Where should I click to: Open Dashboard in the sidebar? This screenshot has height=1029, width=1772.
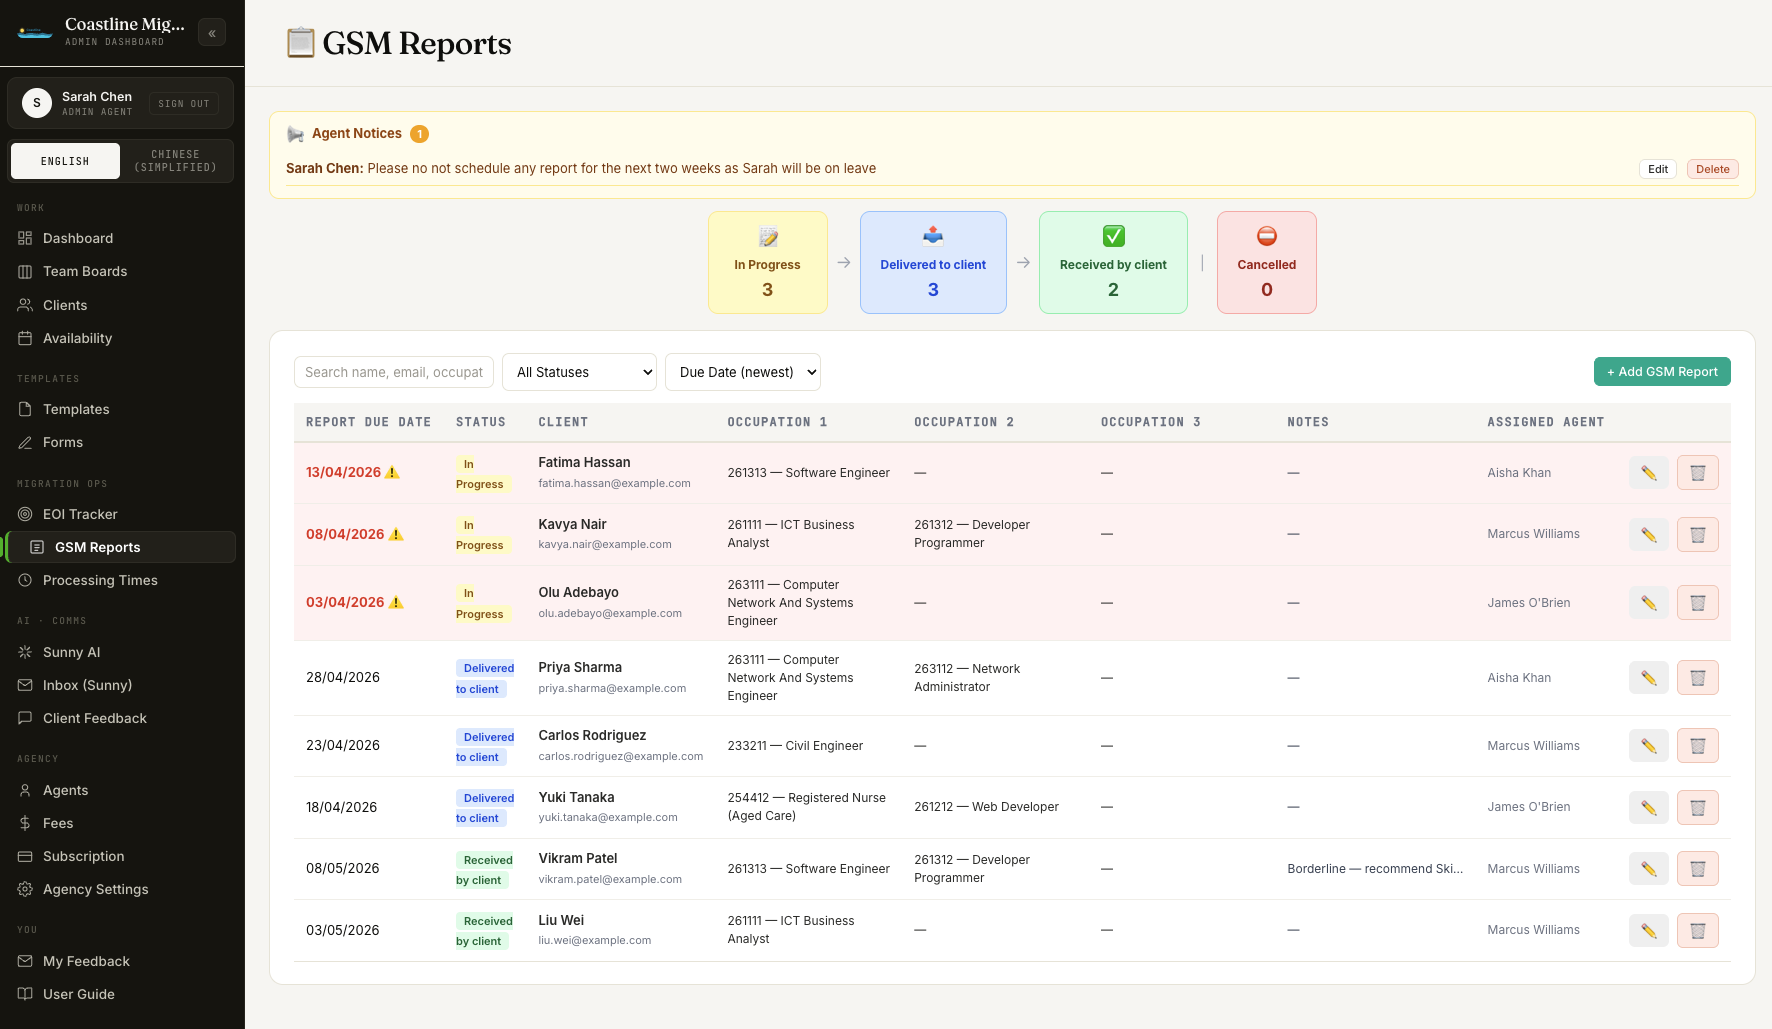coord(78,238)
